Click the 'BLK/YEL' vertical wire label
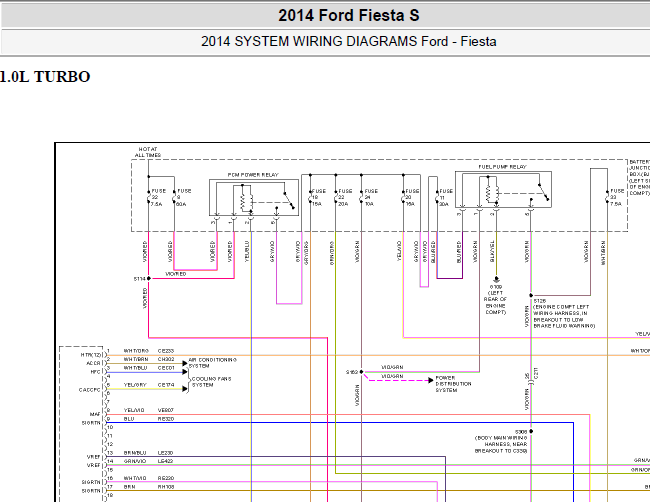This screenshot has height=502, width=650. [x=492, y=251]
